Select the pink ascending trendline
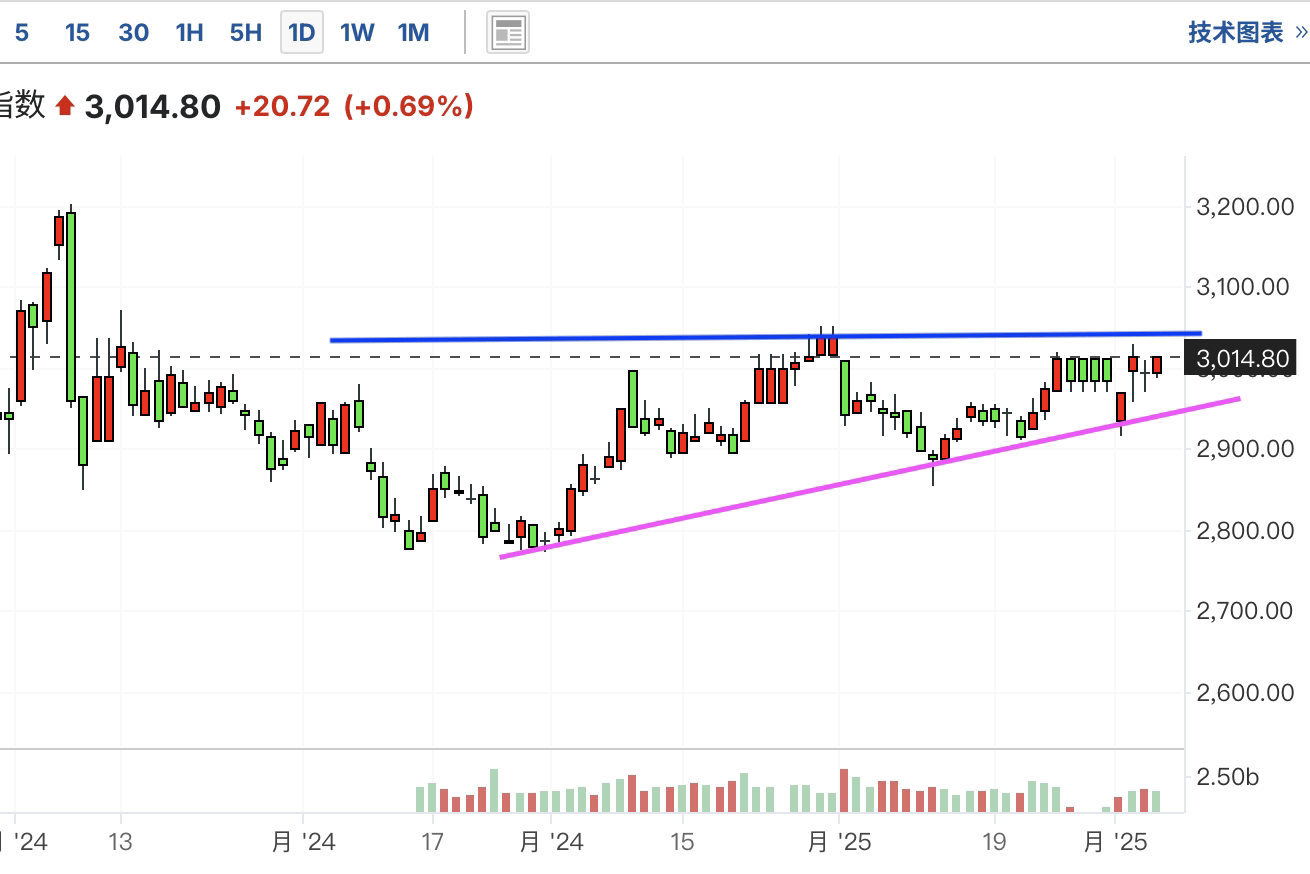The height and width of the screenshot is (874, 1310). 870,477
